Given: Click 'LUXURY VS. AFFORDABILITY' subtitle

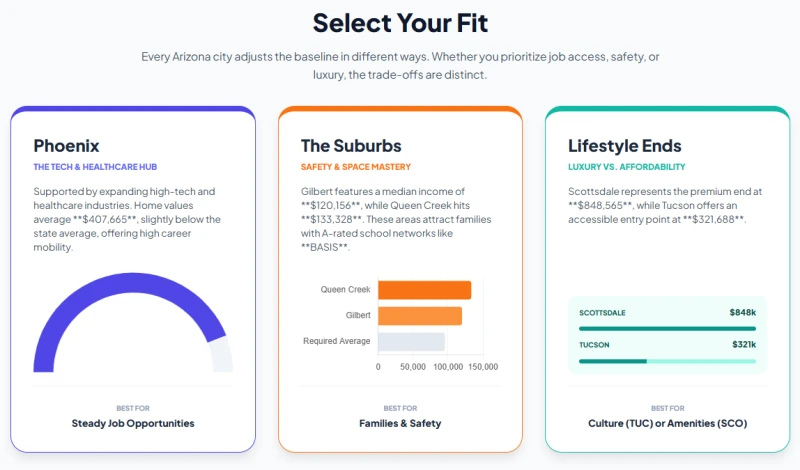Looking at the screenshot, I should pos(627,167).
